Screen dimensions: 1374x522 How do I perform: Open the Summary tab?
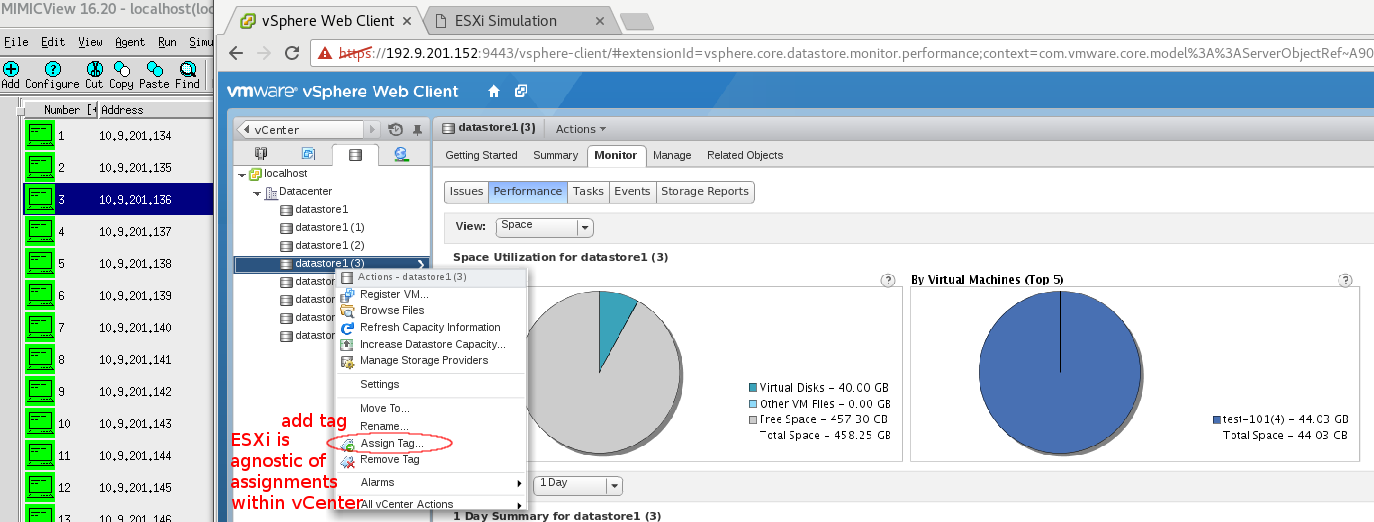click(555, 155)
